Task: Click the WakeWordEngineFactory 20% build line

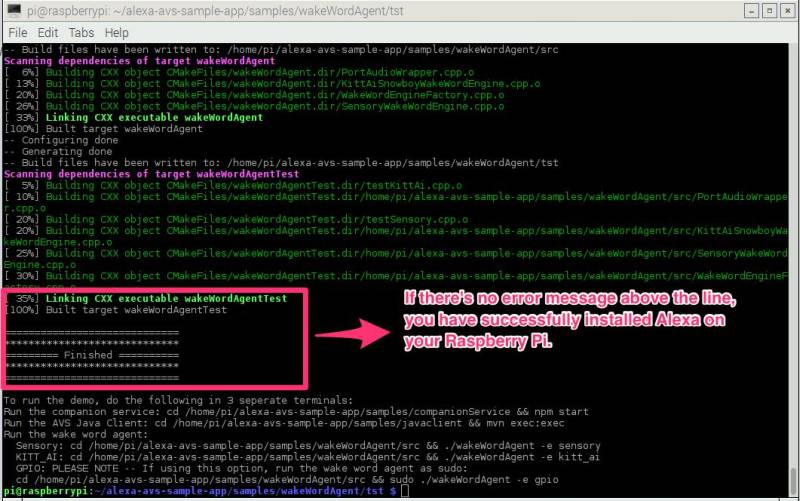Action: 254,95
